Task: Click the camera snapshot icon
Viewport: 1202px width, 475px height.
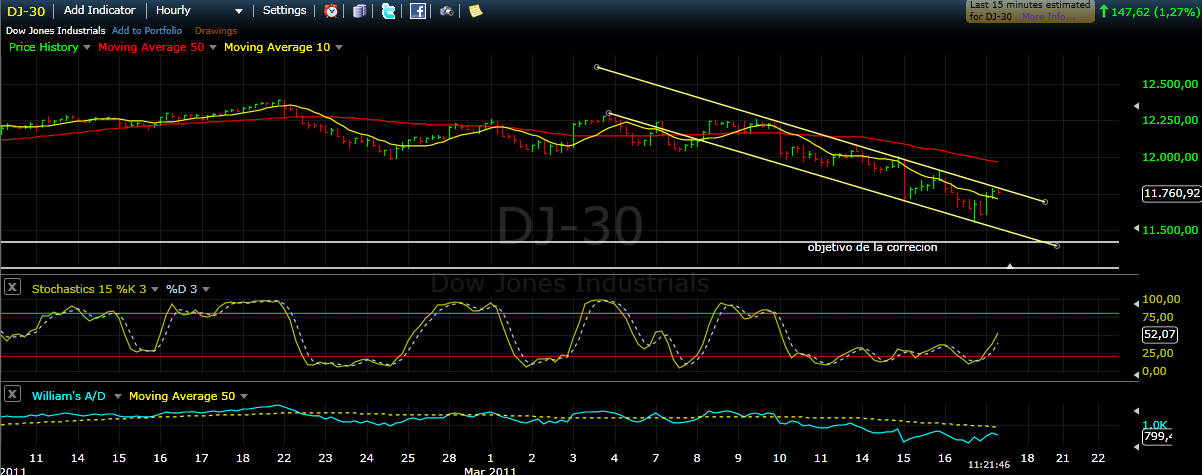Action: [446, 11]
